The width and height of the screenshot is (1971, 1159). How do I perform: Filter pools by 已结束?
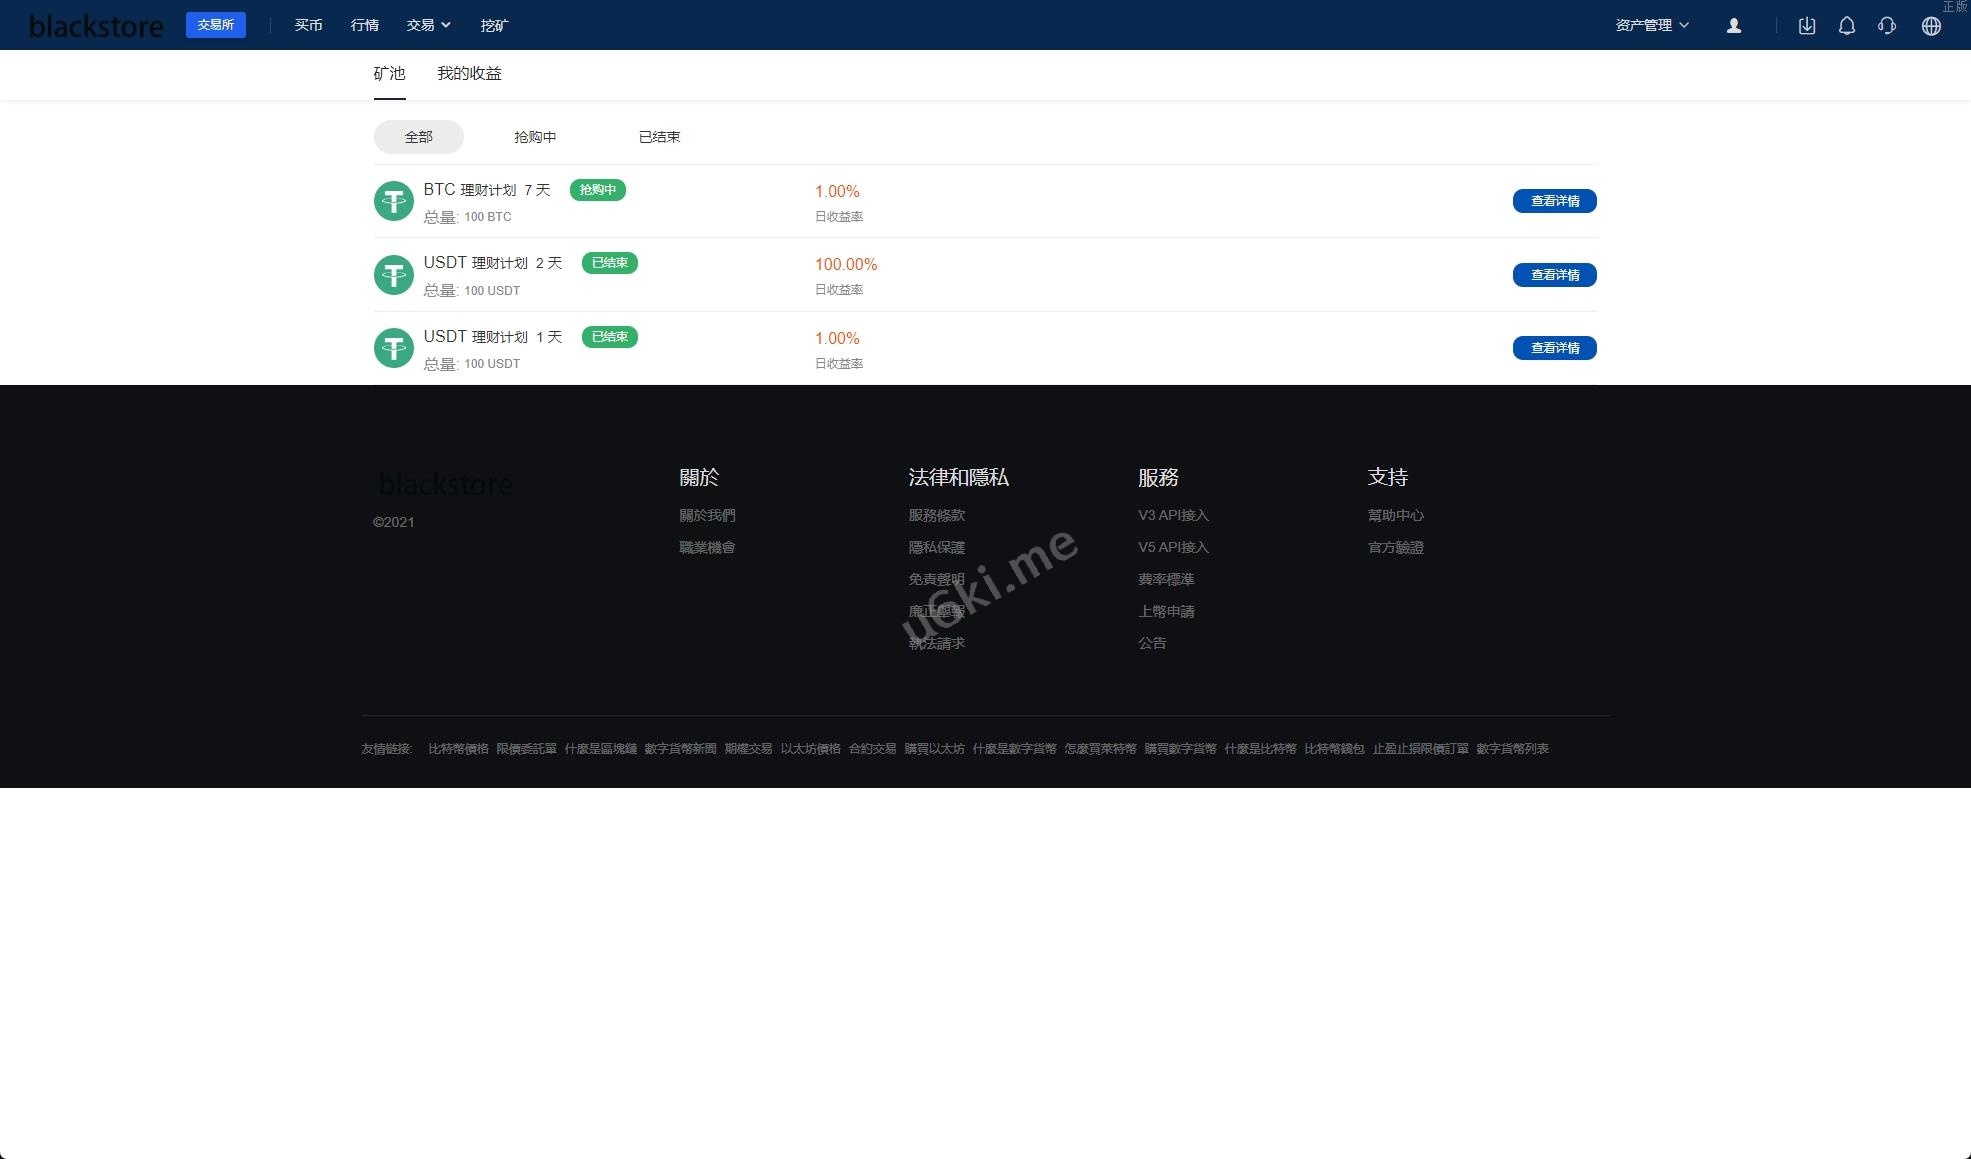(x=659, y=137)
